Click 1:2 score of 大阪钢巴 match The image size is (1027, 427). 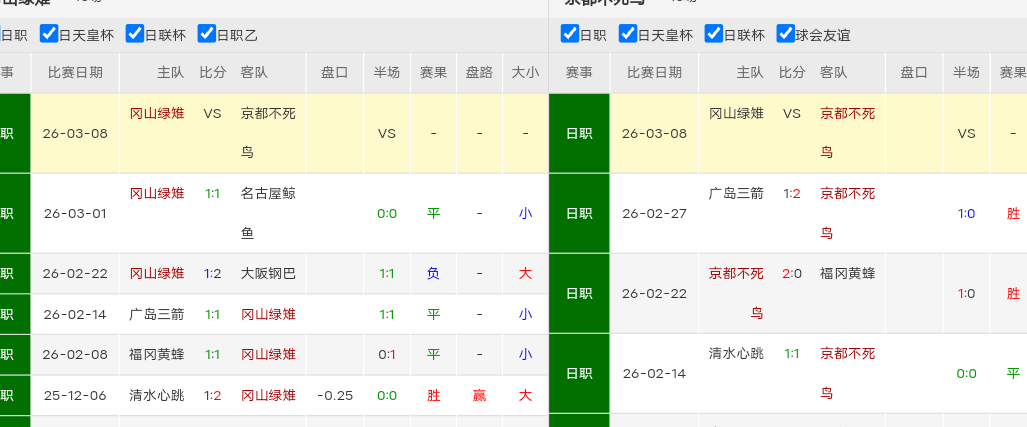point(212,273)
